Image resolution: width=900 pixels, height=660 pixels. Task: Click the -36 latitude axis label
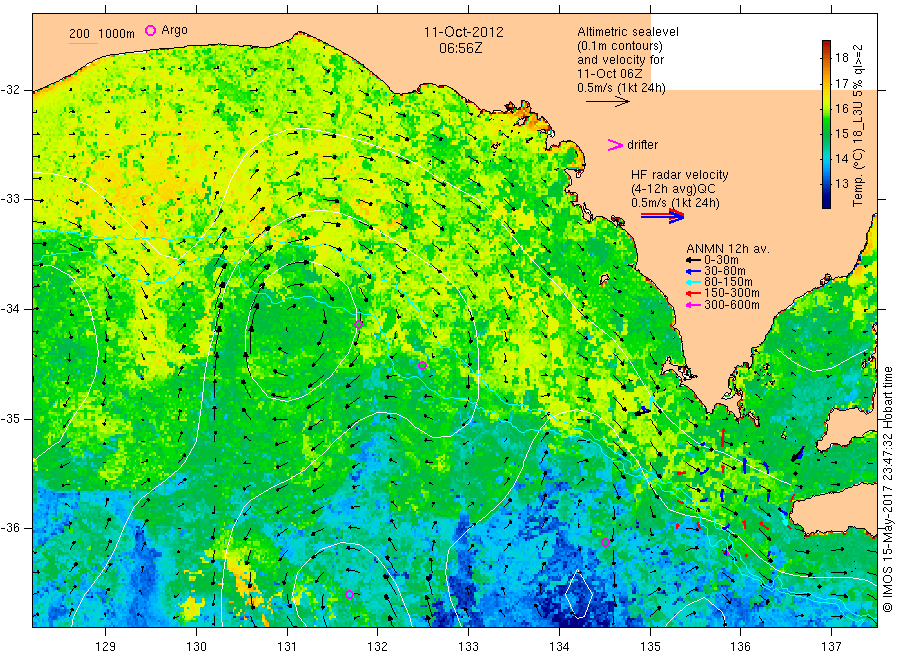pos(9,528)
